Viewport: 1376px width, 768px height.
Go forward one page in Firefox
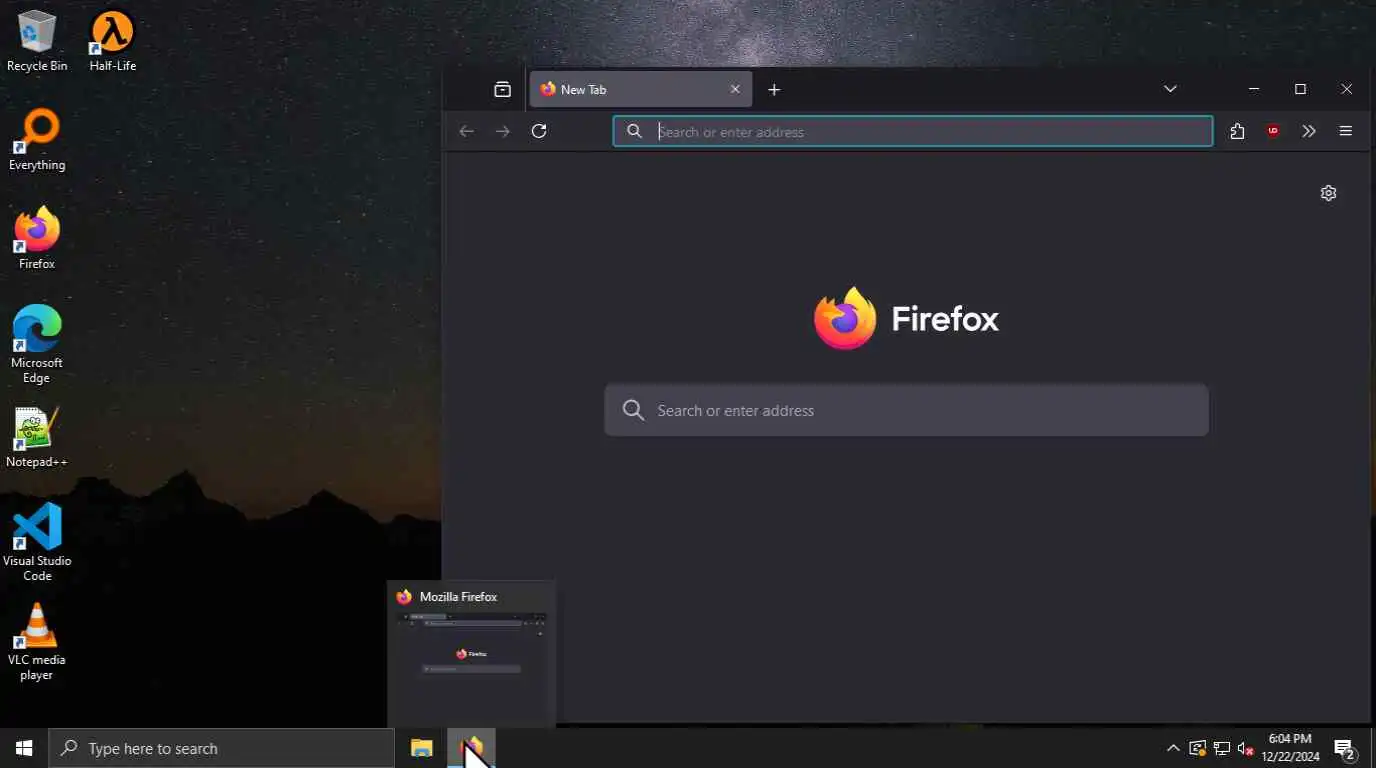click(502, 131)
